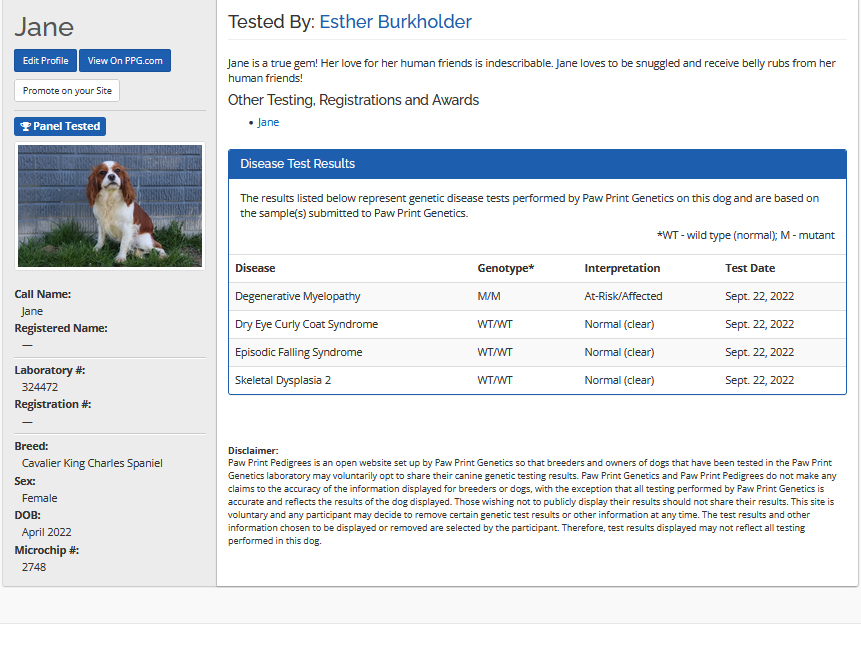Image resolution: width=861 pixels, height=654 pixels.
Task: Click the Interpretation column header
Action: click(622, 268)
